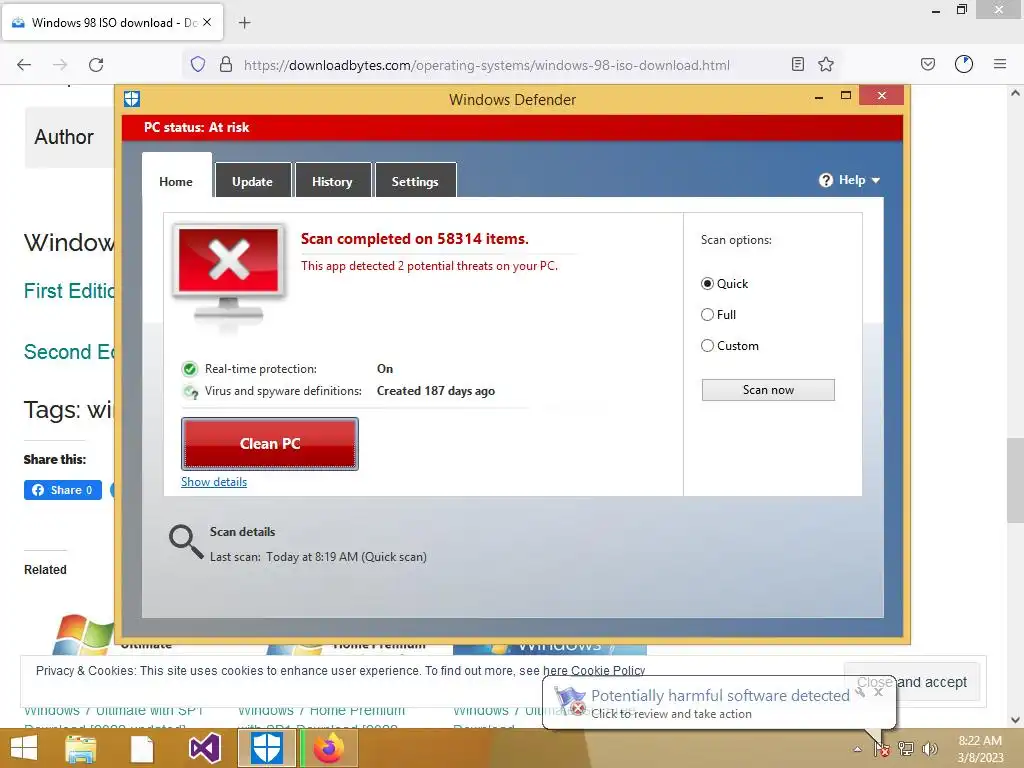The width and height of the screenshot is (1024, 768).
Task: Click the Scan now button
Action: point(768,390)
